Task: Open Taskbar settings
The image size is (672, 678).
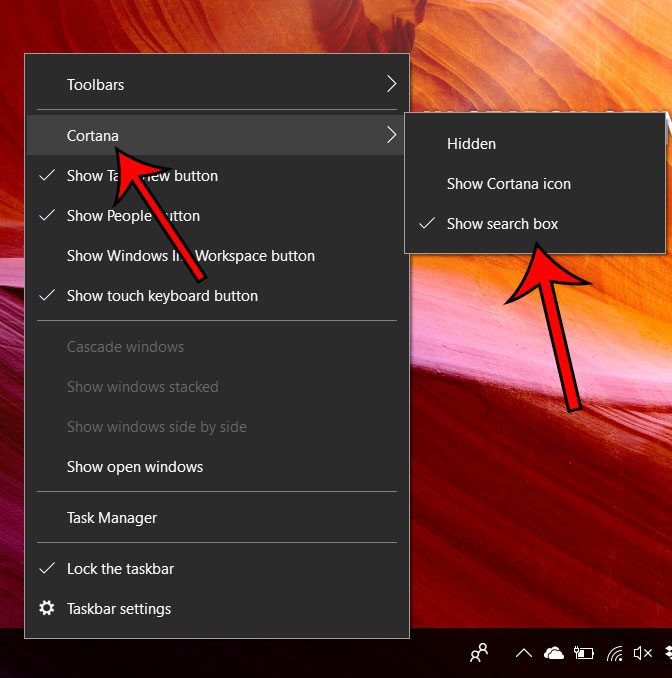Action: tap(119, 609)
